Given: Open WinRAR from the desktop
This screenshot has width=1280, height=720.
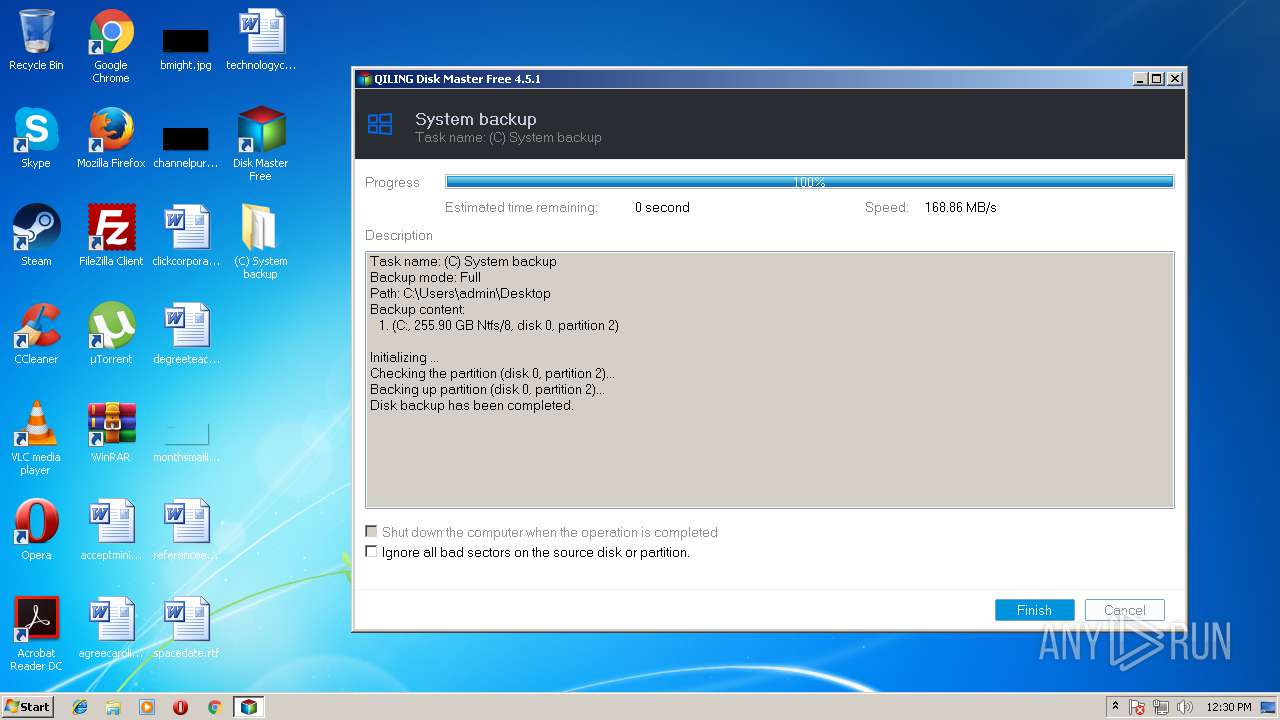Looking at the screenshot, I should pyautogui.click(x=111, y=432).
